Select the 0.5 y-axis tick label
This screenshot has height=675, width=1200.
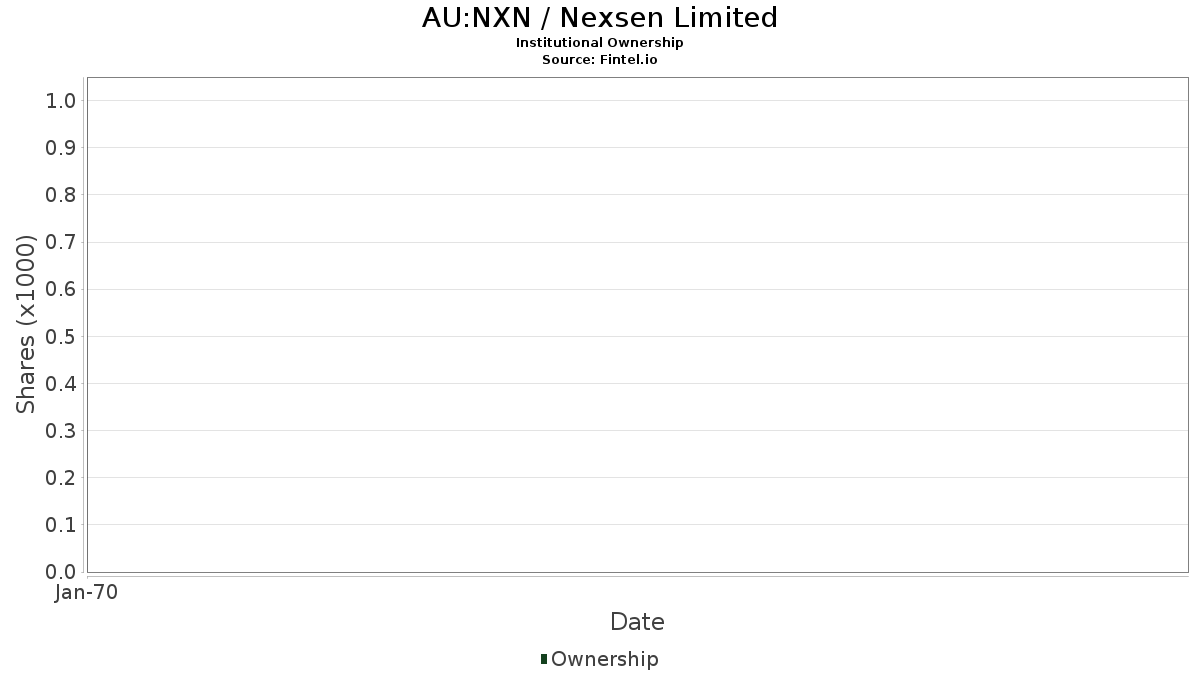[x=61, y=336]
